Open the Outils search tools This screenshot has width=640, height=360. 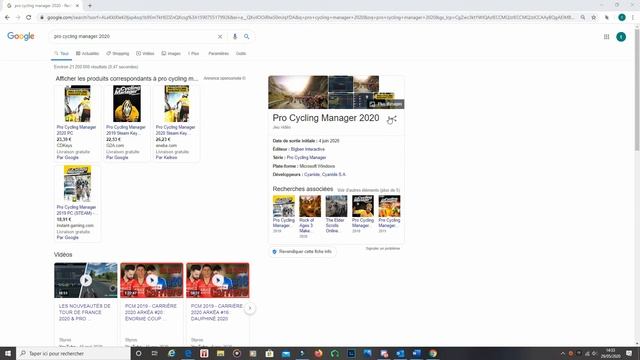click(241, 53)
